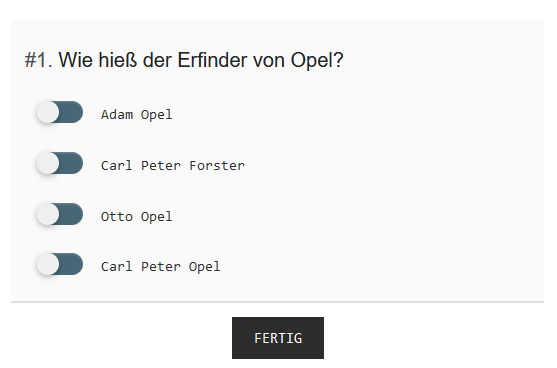Click the white knob of Adam Opel toggle
This screenshot has width=557, height=368.
point(48,112)
